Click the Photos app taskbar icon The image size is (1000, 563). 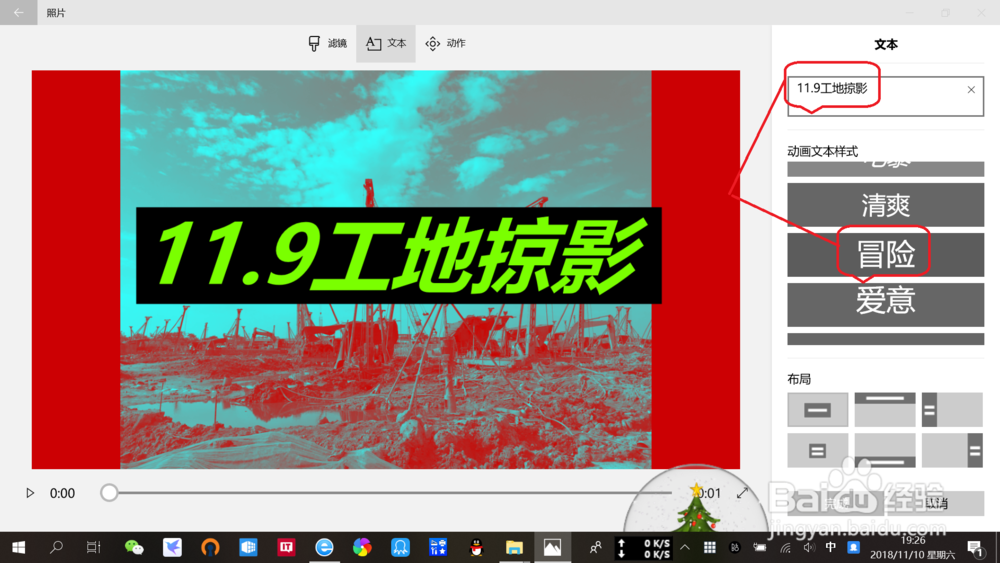(x=552, y=547)
